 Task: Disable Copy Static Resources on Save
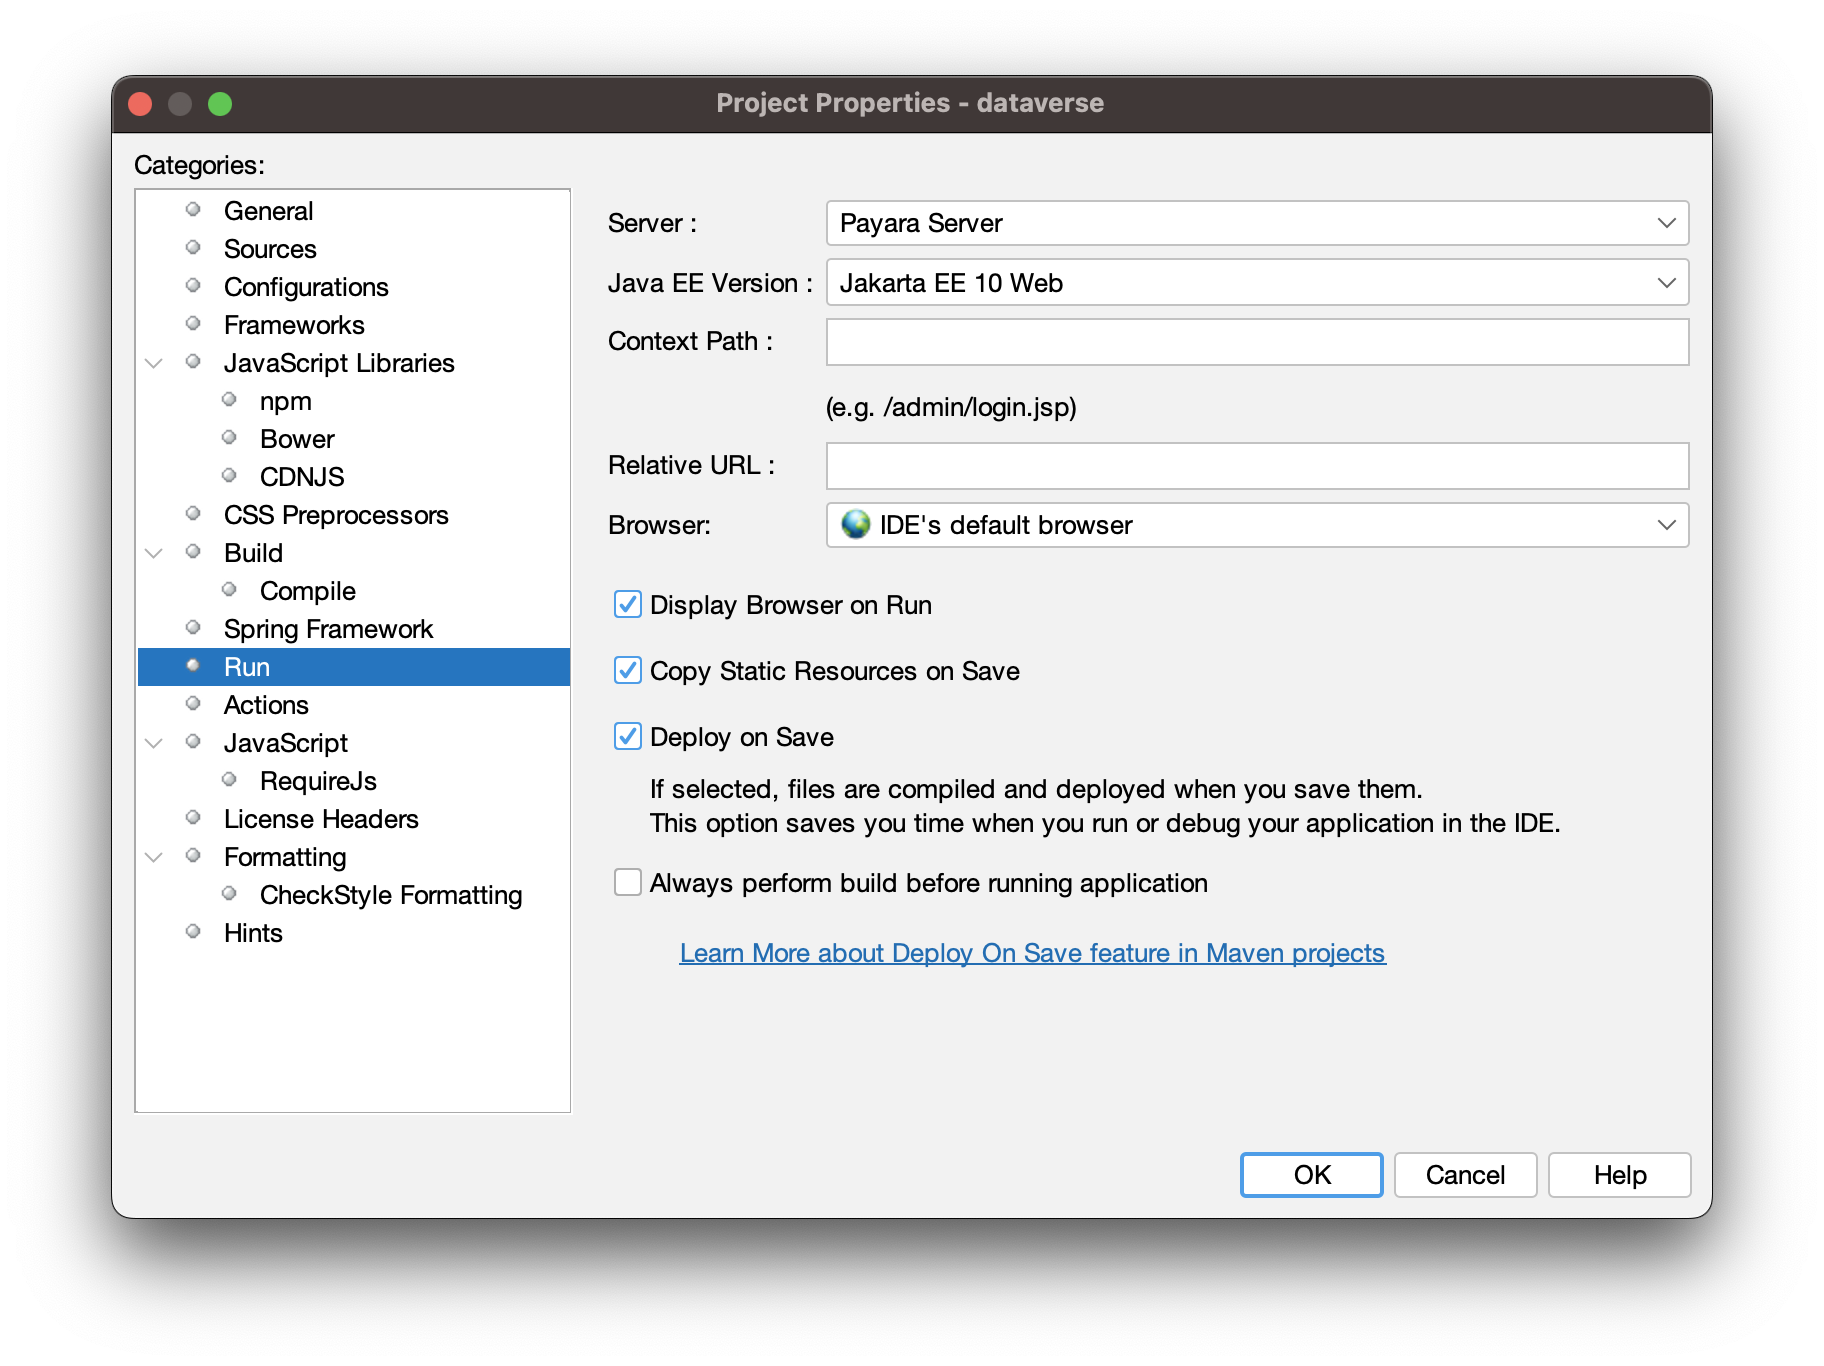click(628, 671)
